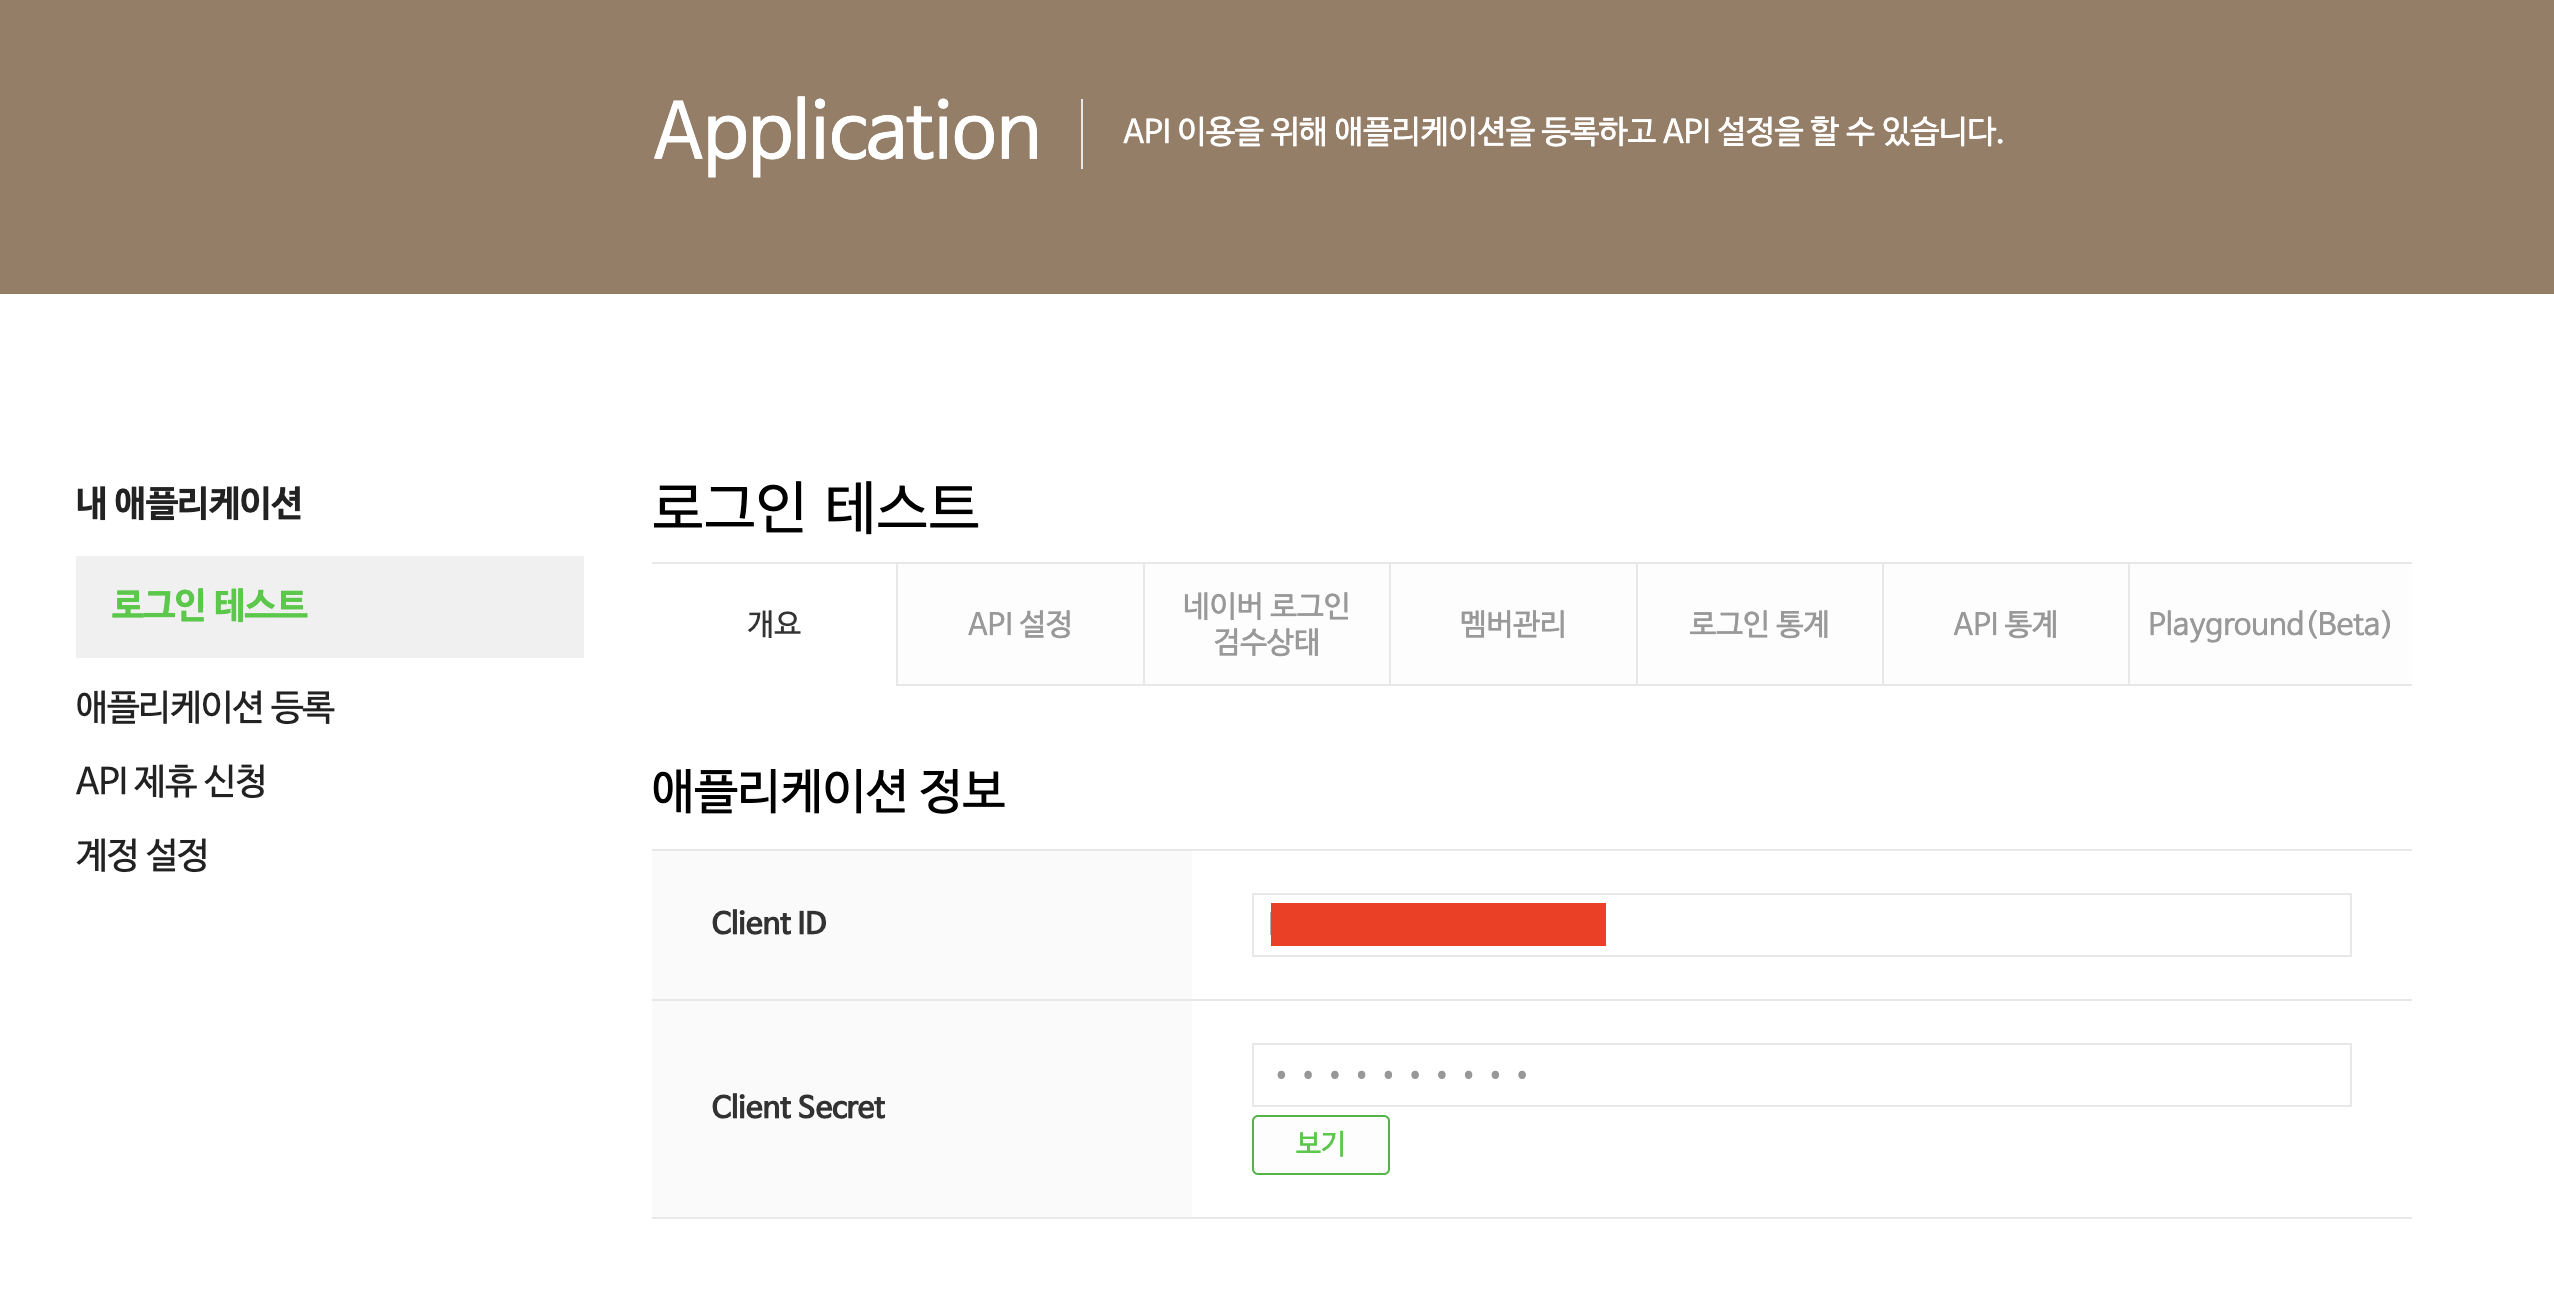2554x1304 pixels.
Task: Click the 로그인 테스트 page heading
Action: coord(814,506)
